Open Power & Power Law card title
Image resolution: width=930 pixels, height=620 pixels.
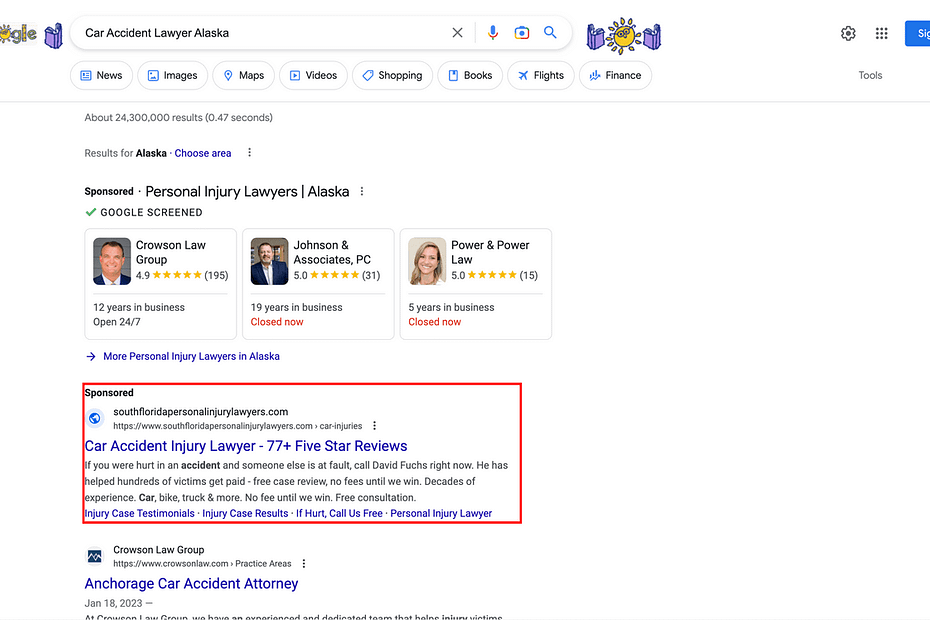pos(491,252)
